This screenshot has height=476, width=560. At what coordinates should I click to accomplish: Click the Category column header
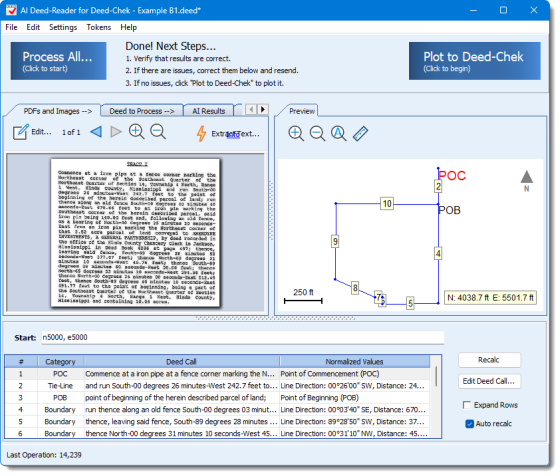click(x=60, y=362)
